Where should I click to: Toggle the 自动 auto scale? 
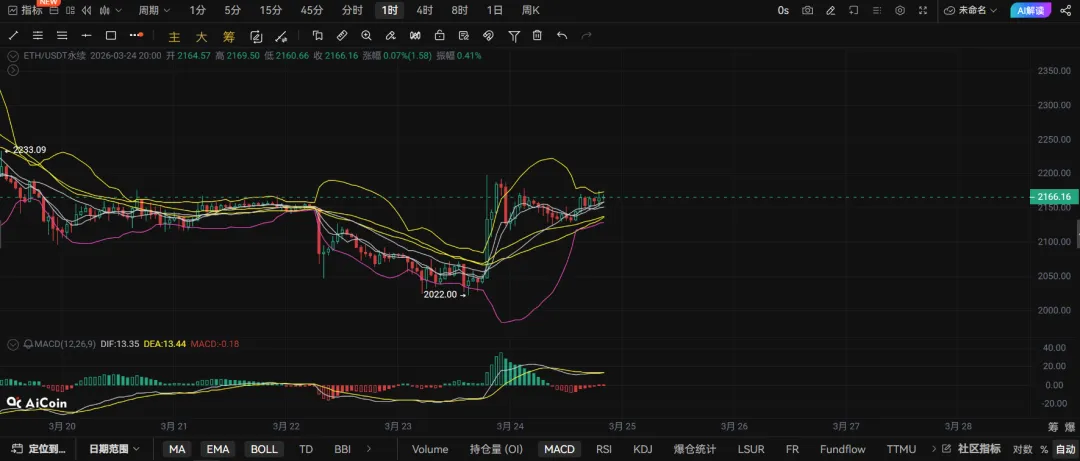(x=1065, y=449)
